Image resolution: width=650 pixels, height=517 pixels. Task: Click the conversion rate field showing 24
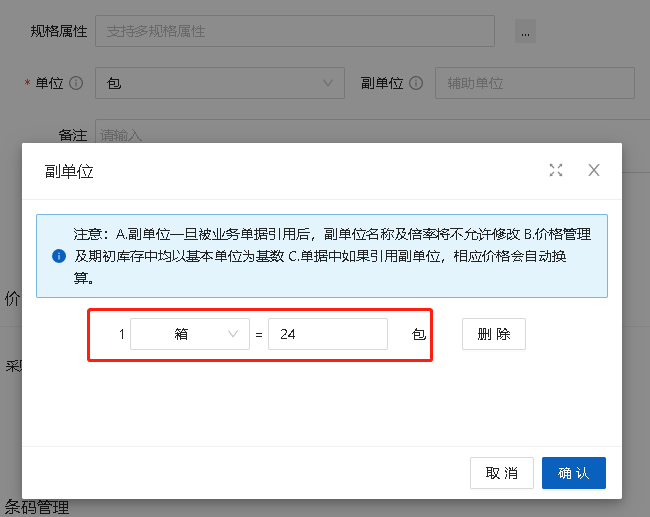coord(328,334)
